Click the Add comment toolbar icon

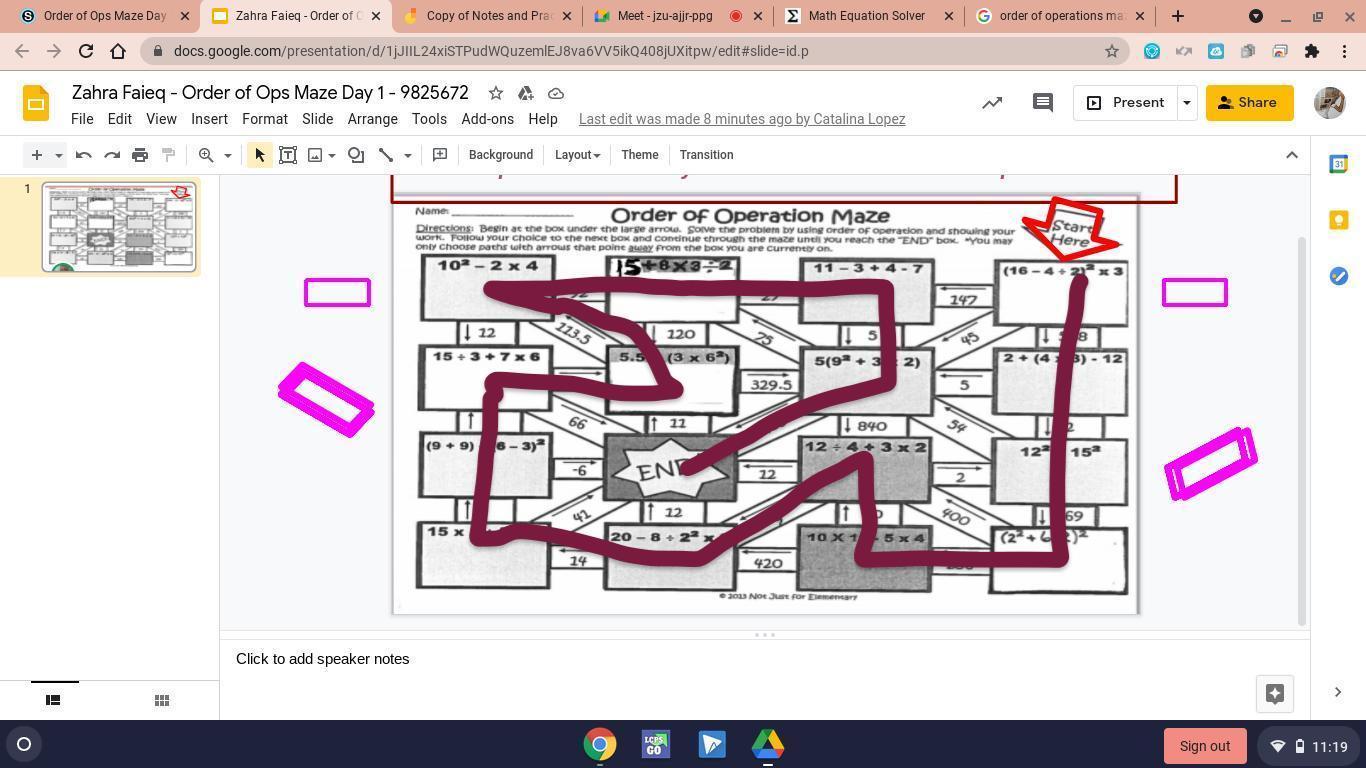440,155
